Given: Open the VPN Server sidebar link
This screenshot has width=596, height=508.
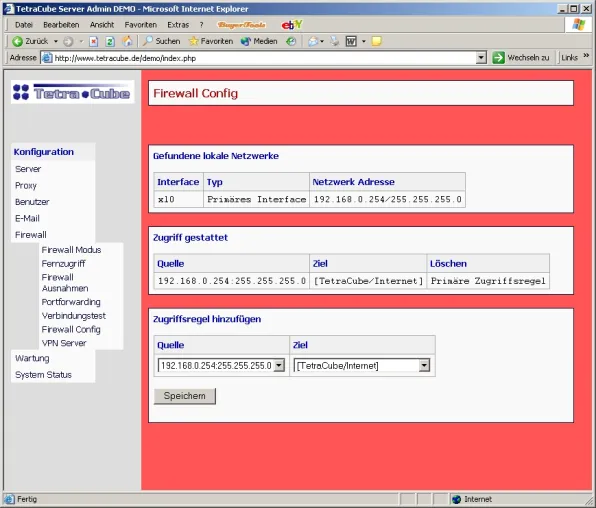Looking at the screenshot, I should coord(64,343).
